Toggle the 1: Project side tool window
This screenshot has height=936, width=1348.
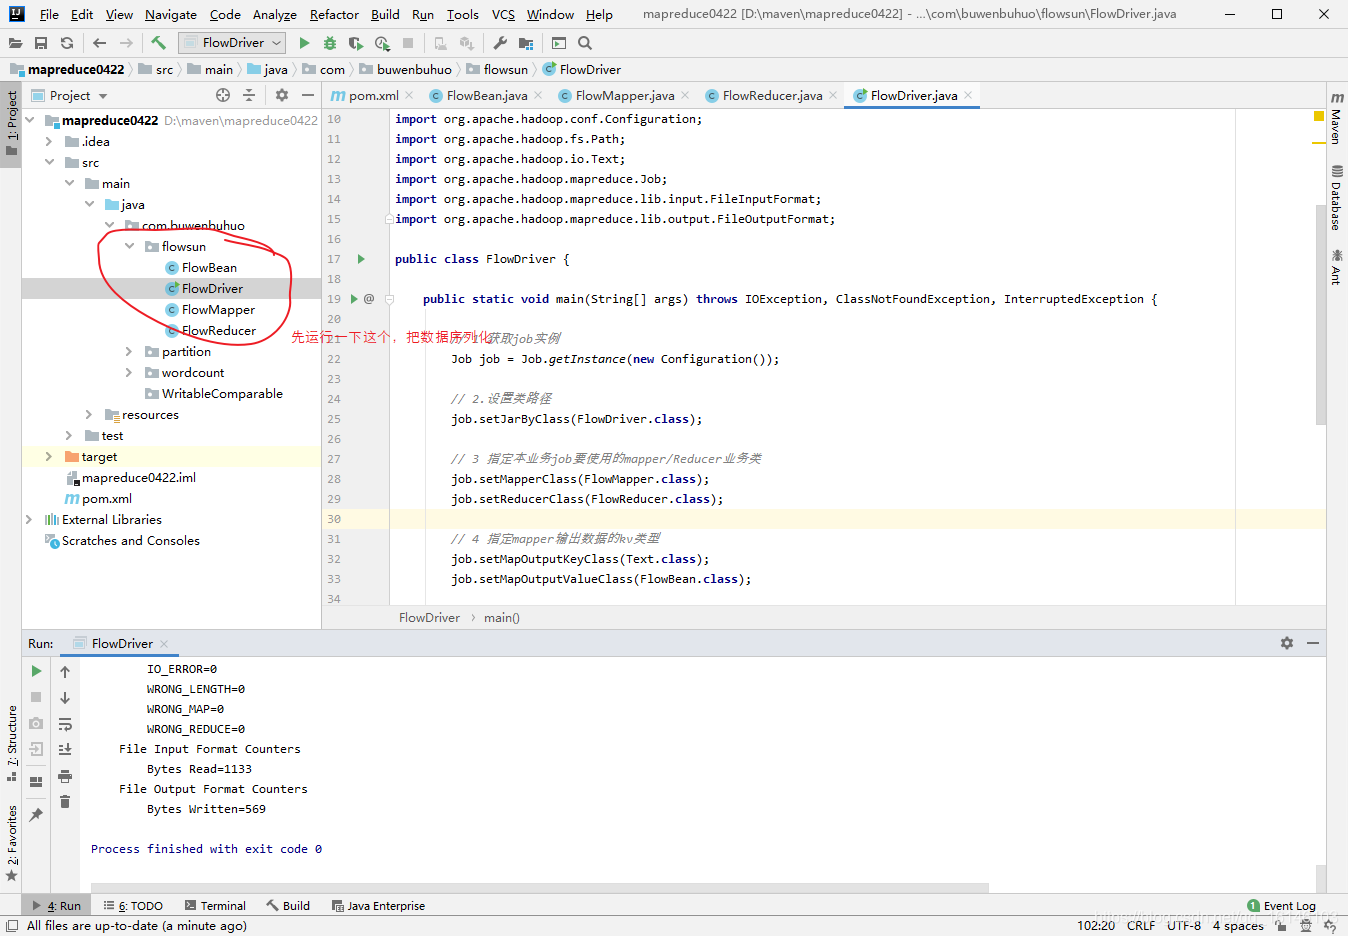click(x=11, y=124)
